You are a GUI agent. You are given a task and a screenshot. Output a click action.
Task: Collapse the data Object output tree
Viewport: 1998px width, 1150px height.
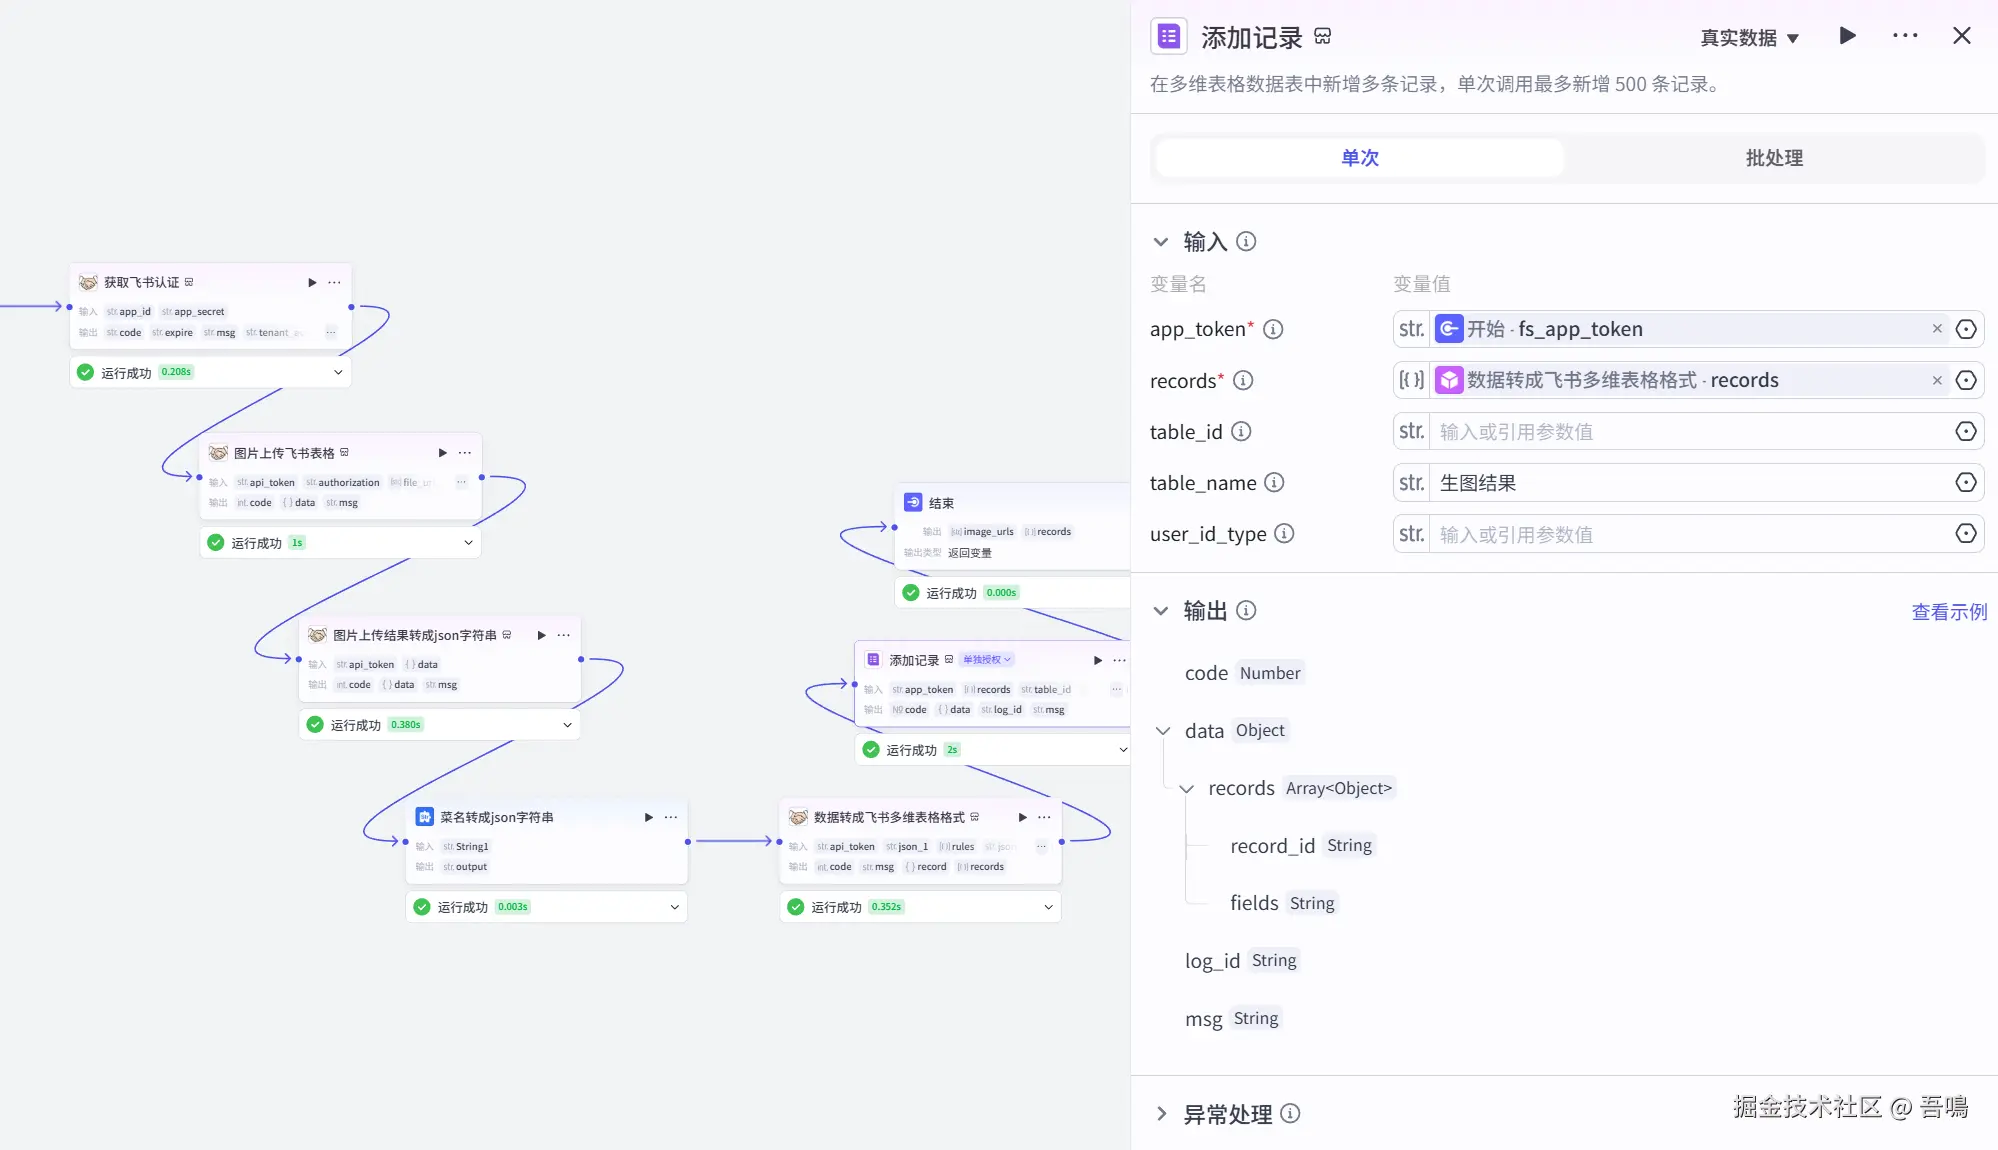(1162, 731)
